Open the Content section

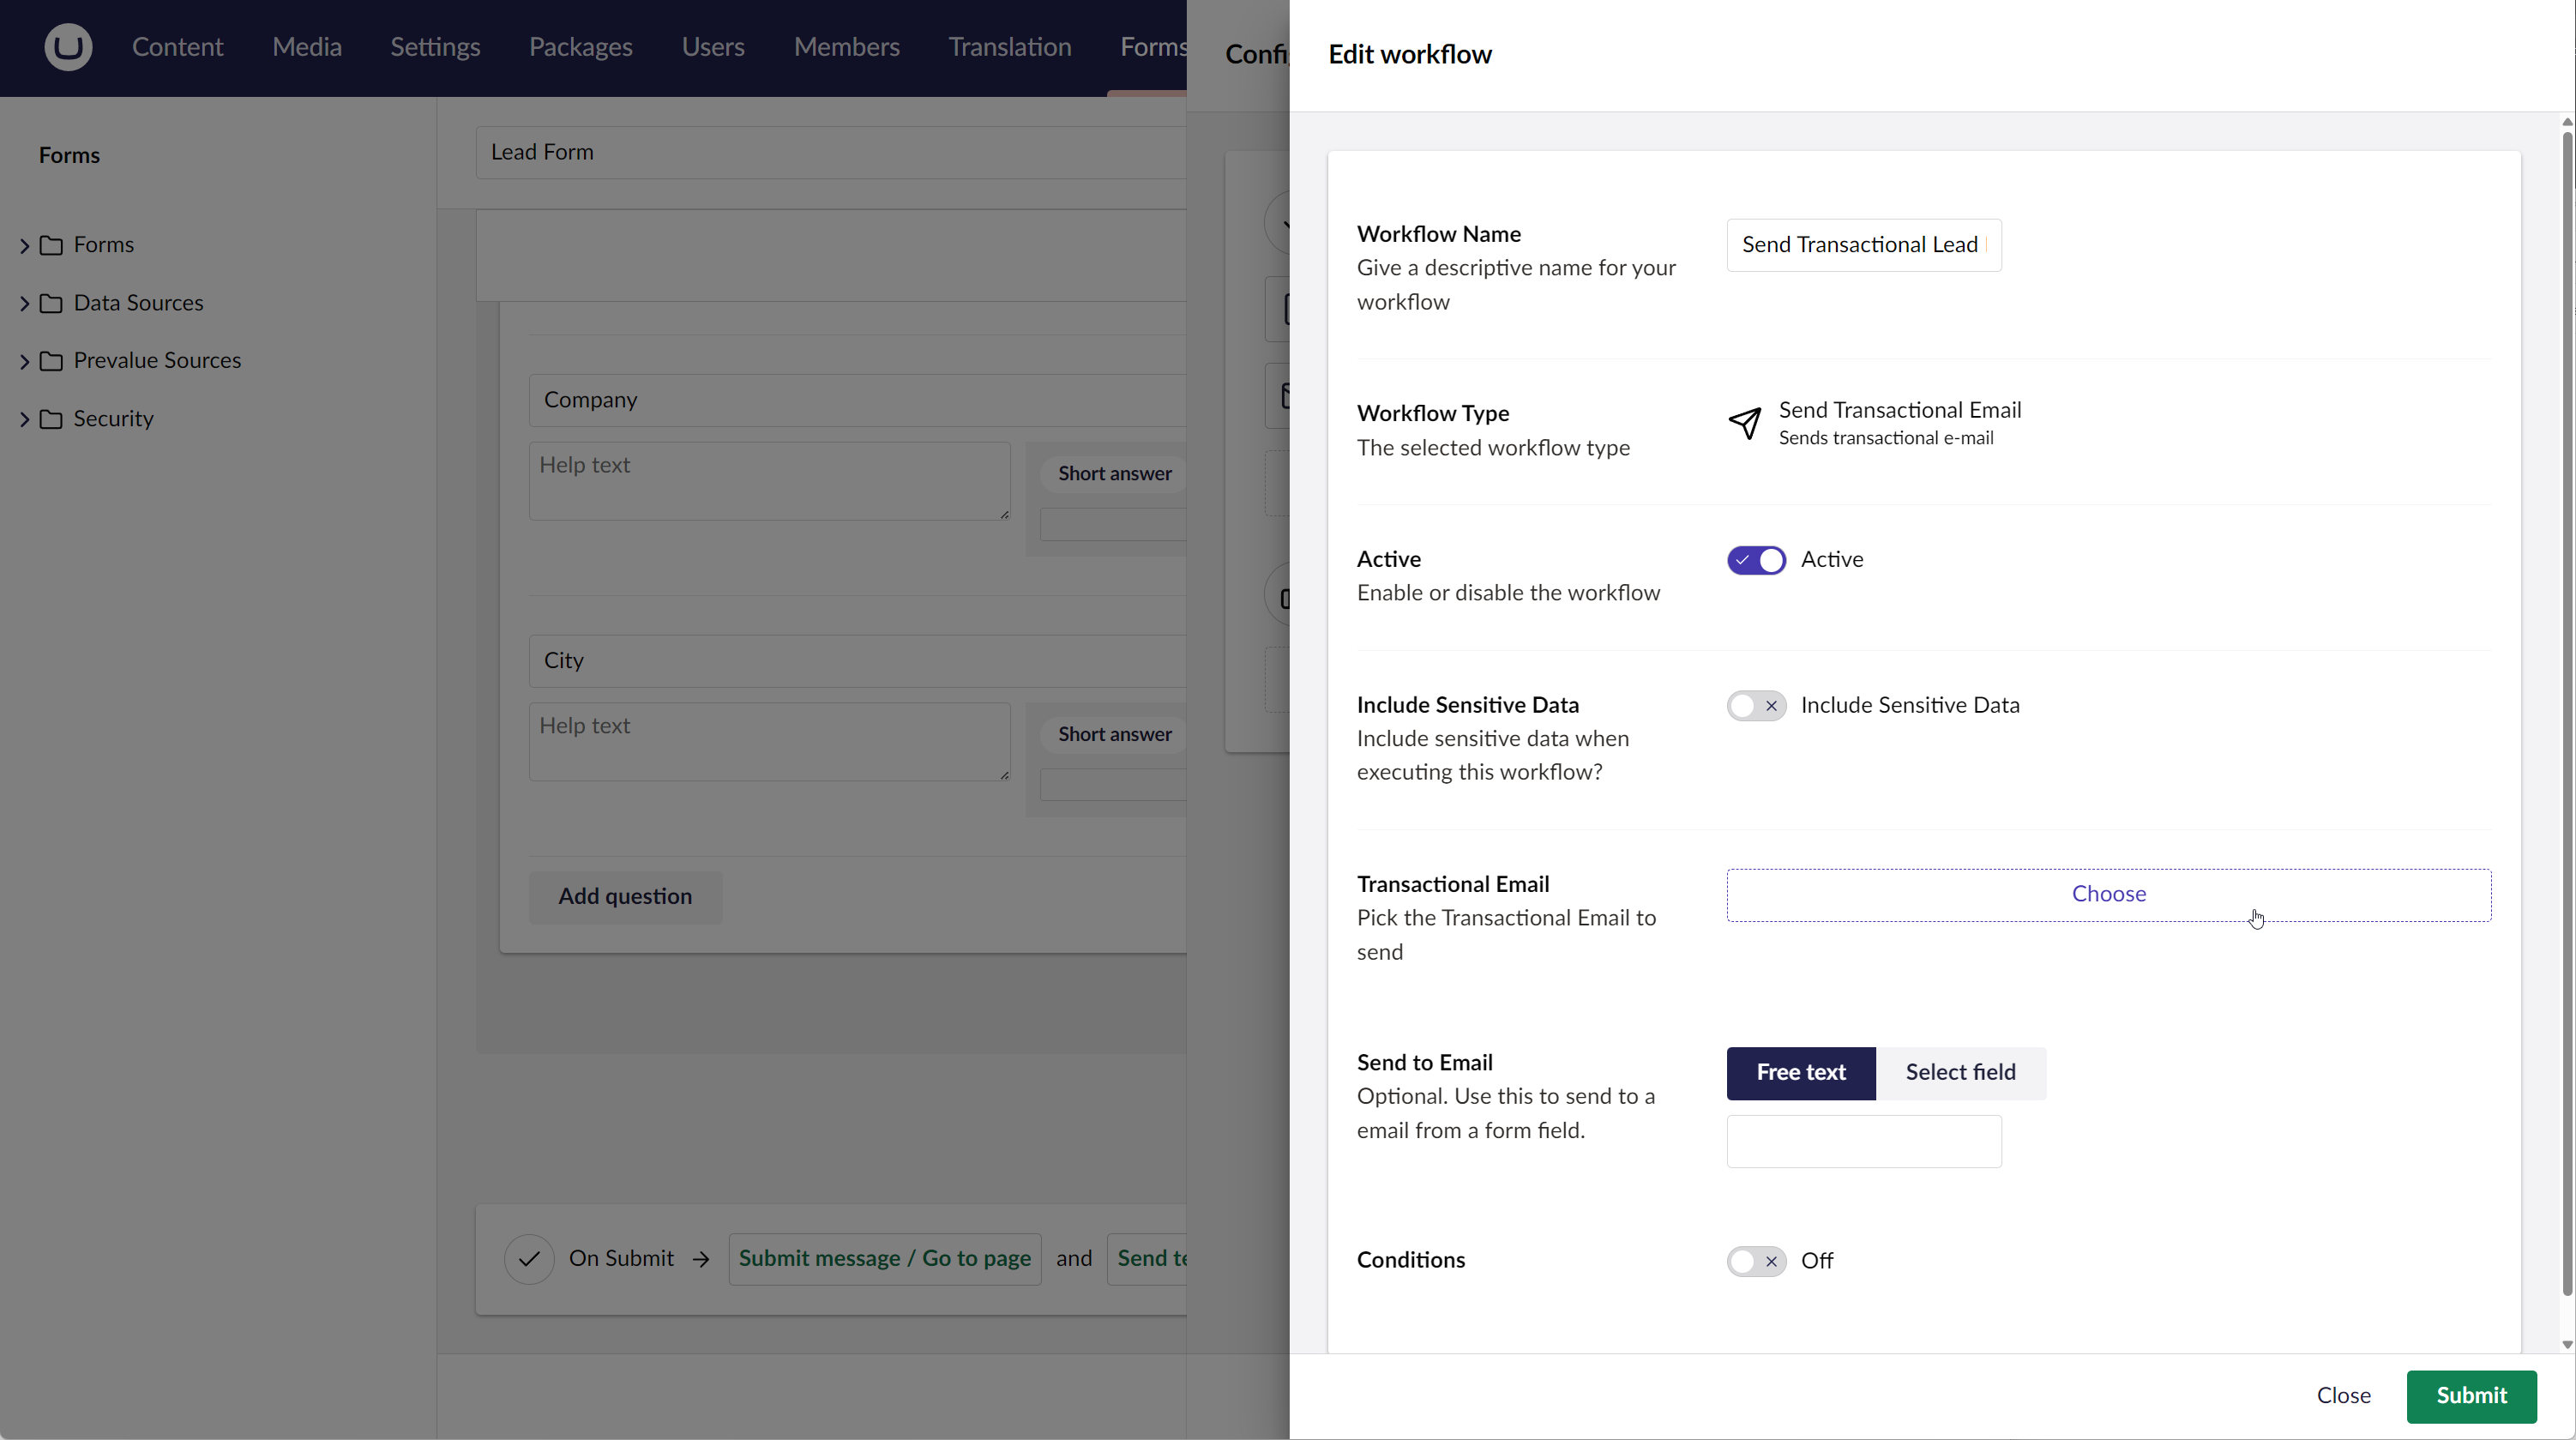click(x=177, y=47)
